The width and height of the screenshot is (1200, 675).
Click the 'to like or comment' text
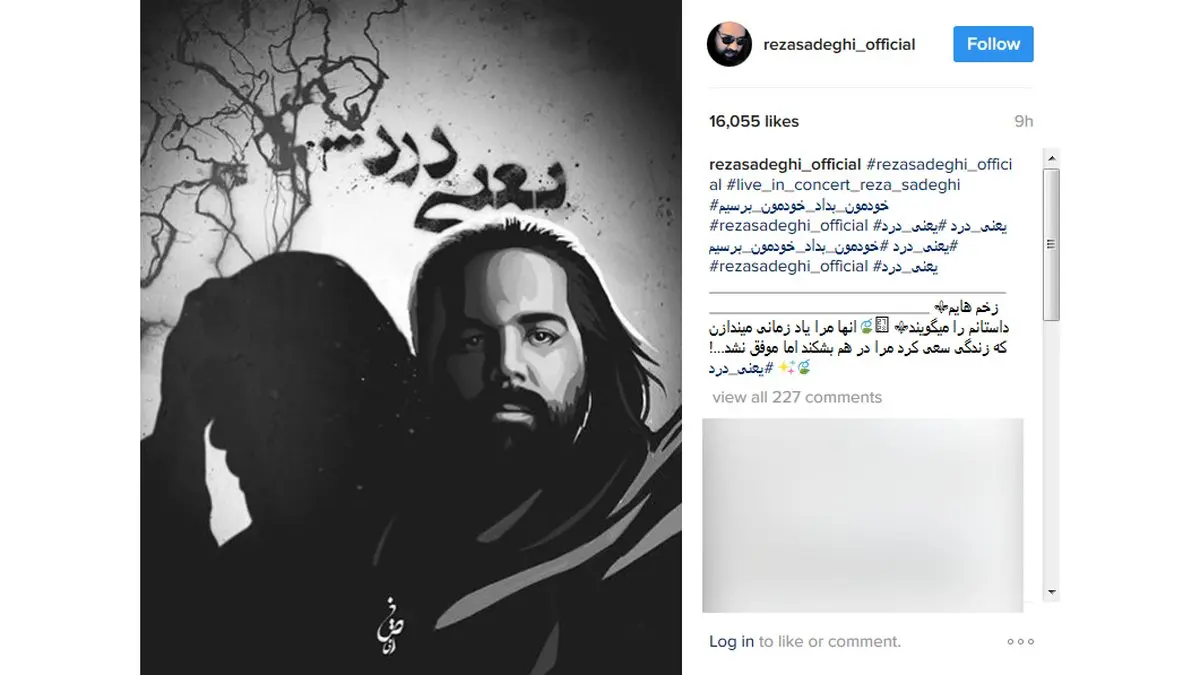point(830,642)
